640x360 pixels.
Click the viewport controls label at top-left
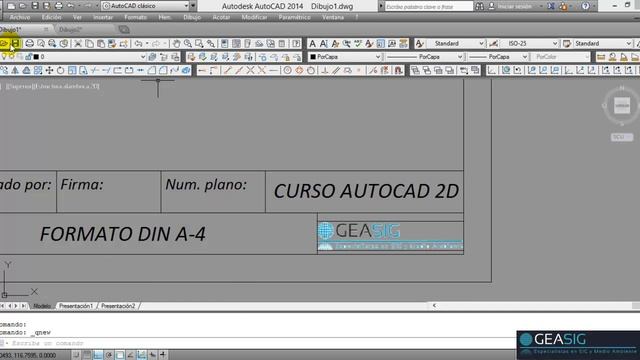click(x=52, y=86)
